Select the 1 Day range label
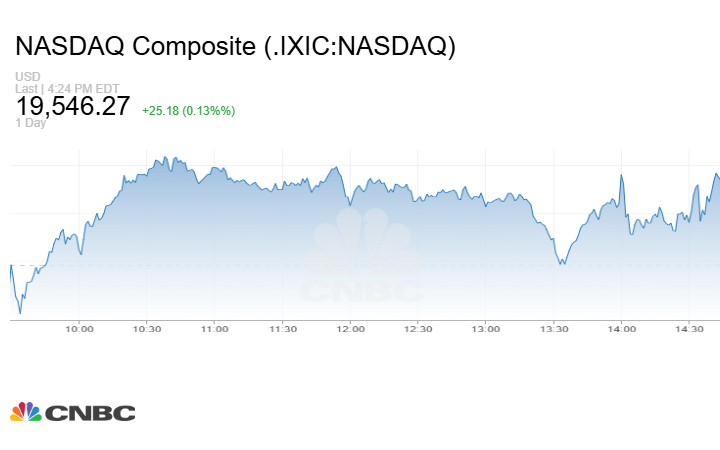The width and height of the screenshot is (720, 450). (32, 123)
